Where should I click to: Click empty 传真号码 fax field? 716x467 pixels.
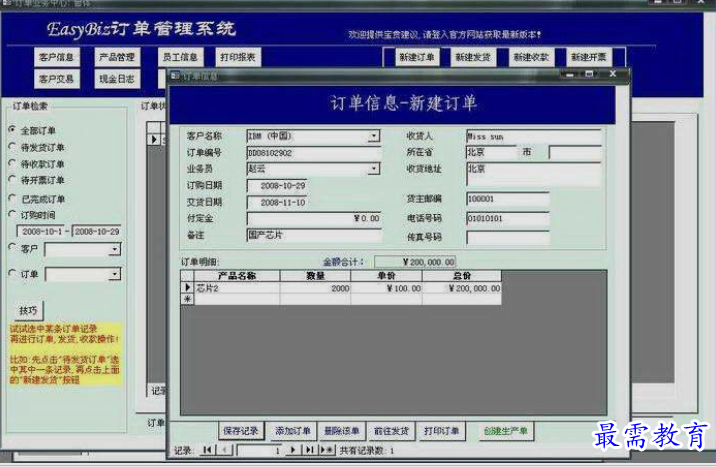tap(507, 237)
